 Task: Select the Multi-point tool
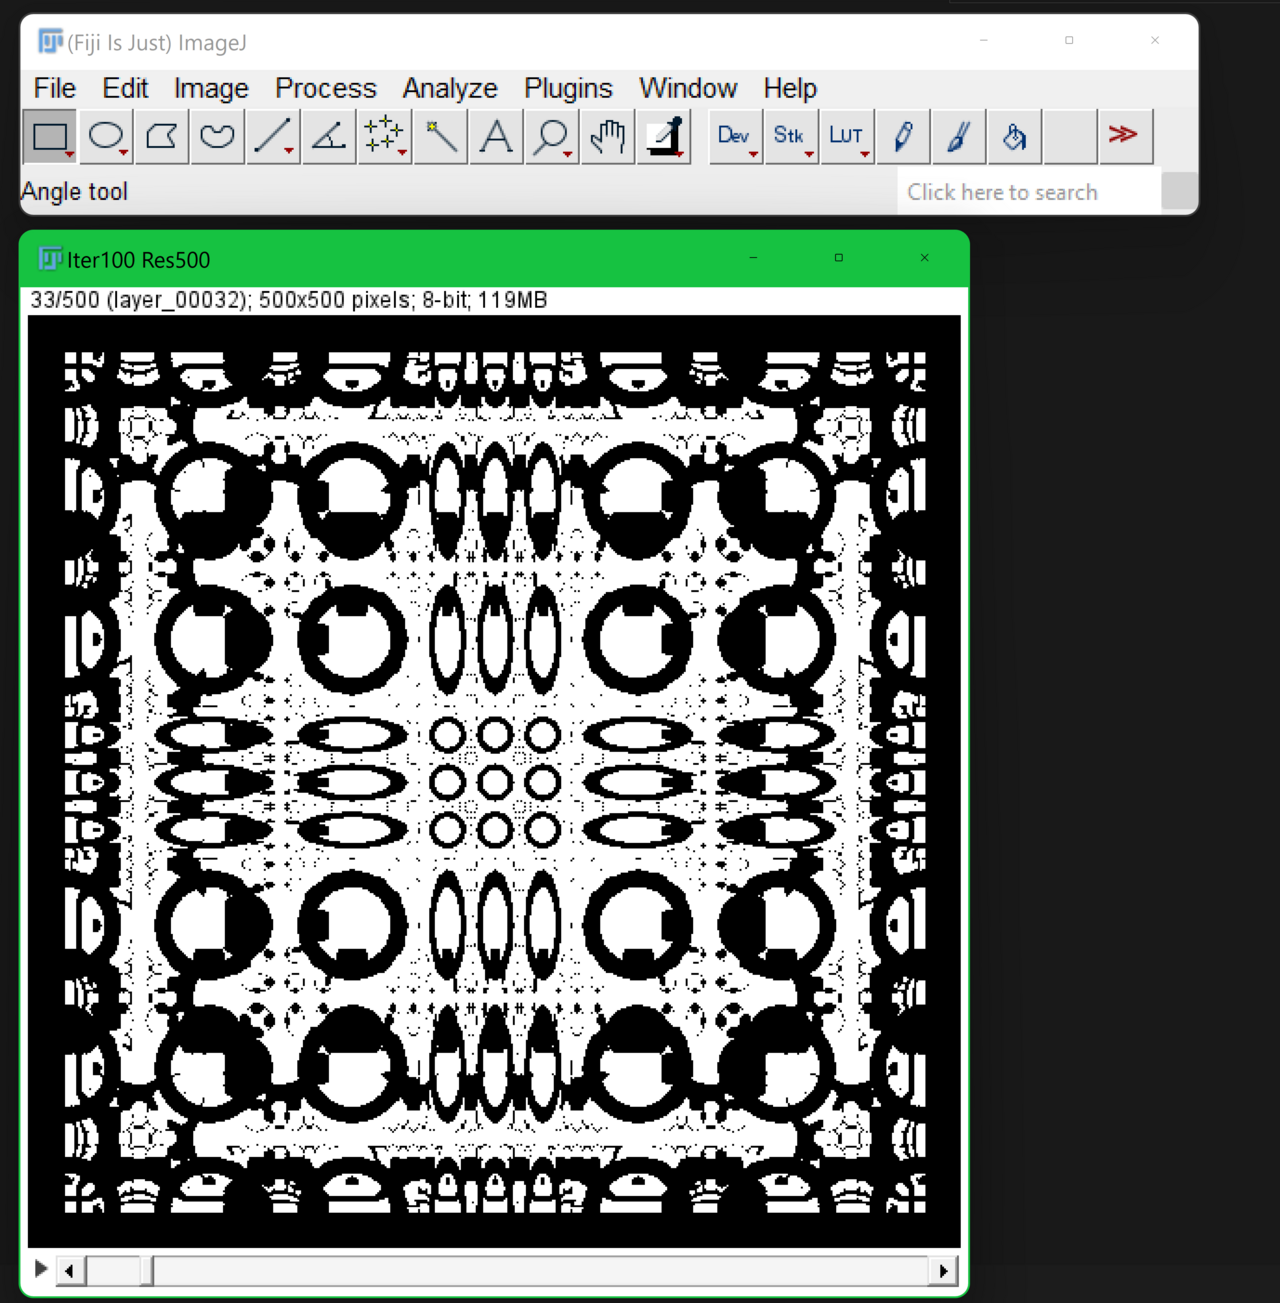(384, 136)
